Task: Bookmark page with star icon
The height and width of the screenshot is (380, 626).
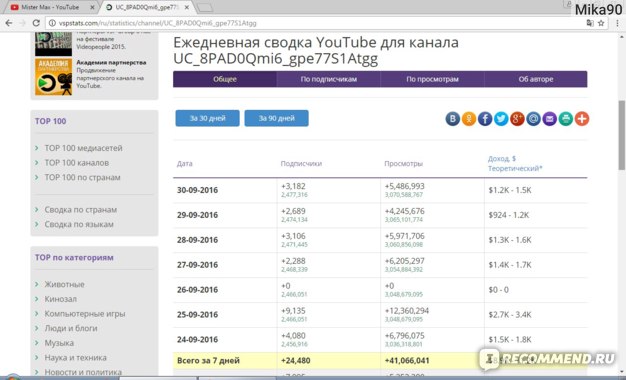Action: 601,23
